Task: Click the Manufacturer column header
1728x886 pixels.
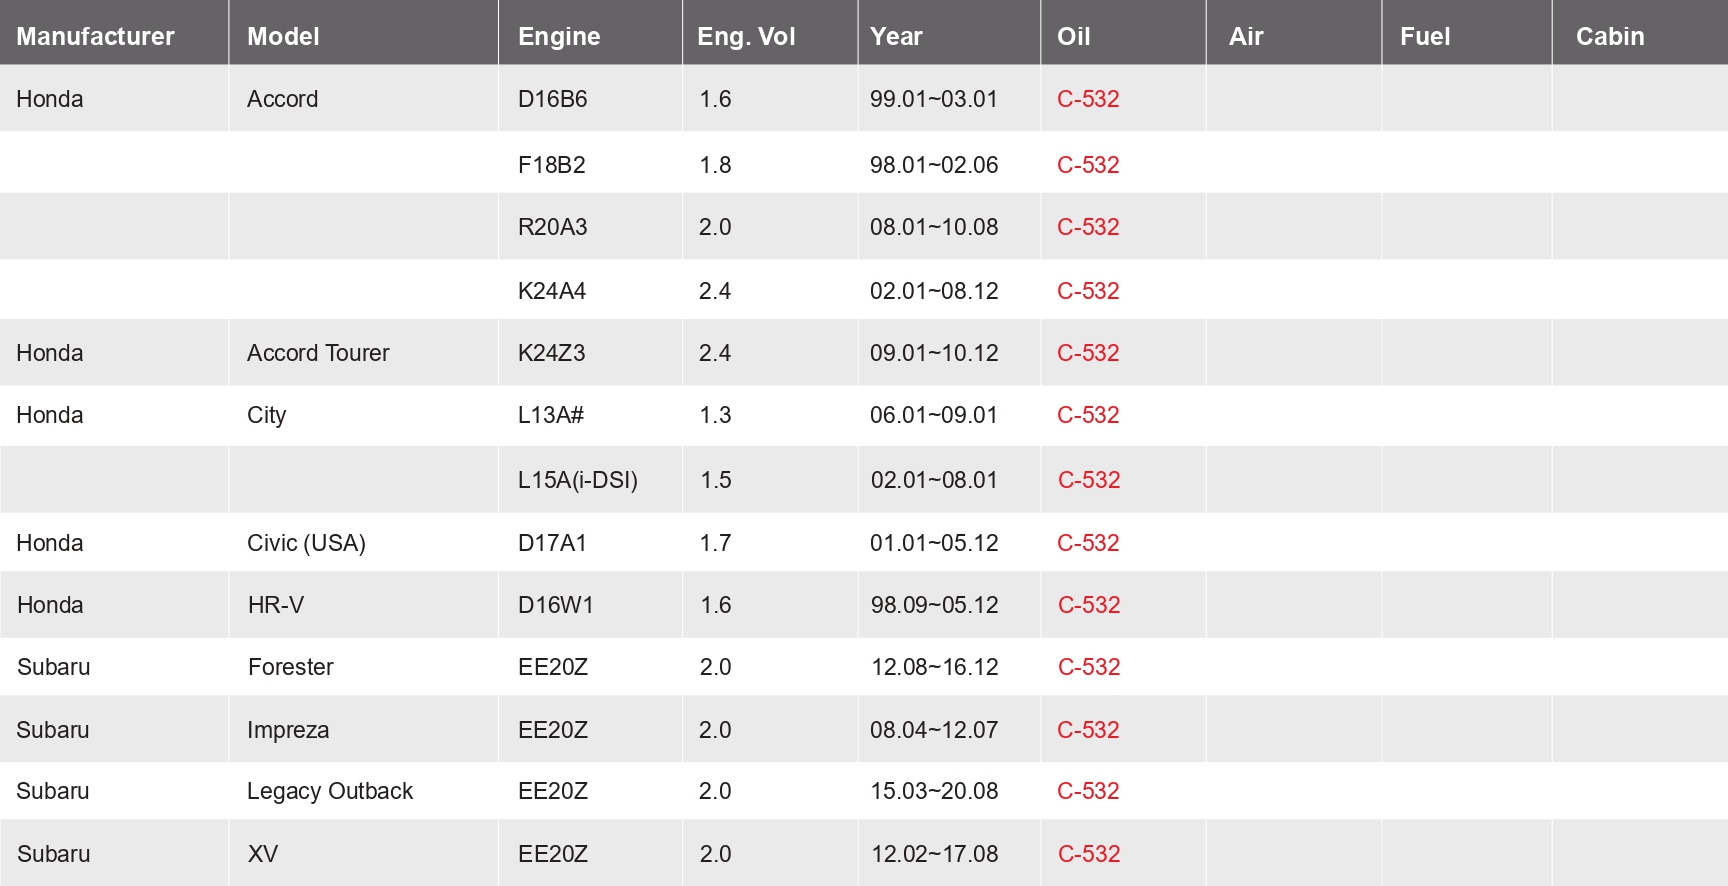Action: tap(95, 36)
